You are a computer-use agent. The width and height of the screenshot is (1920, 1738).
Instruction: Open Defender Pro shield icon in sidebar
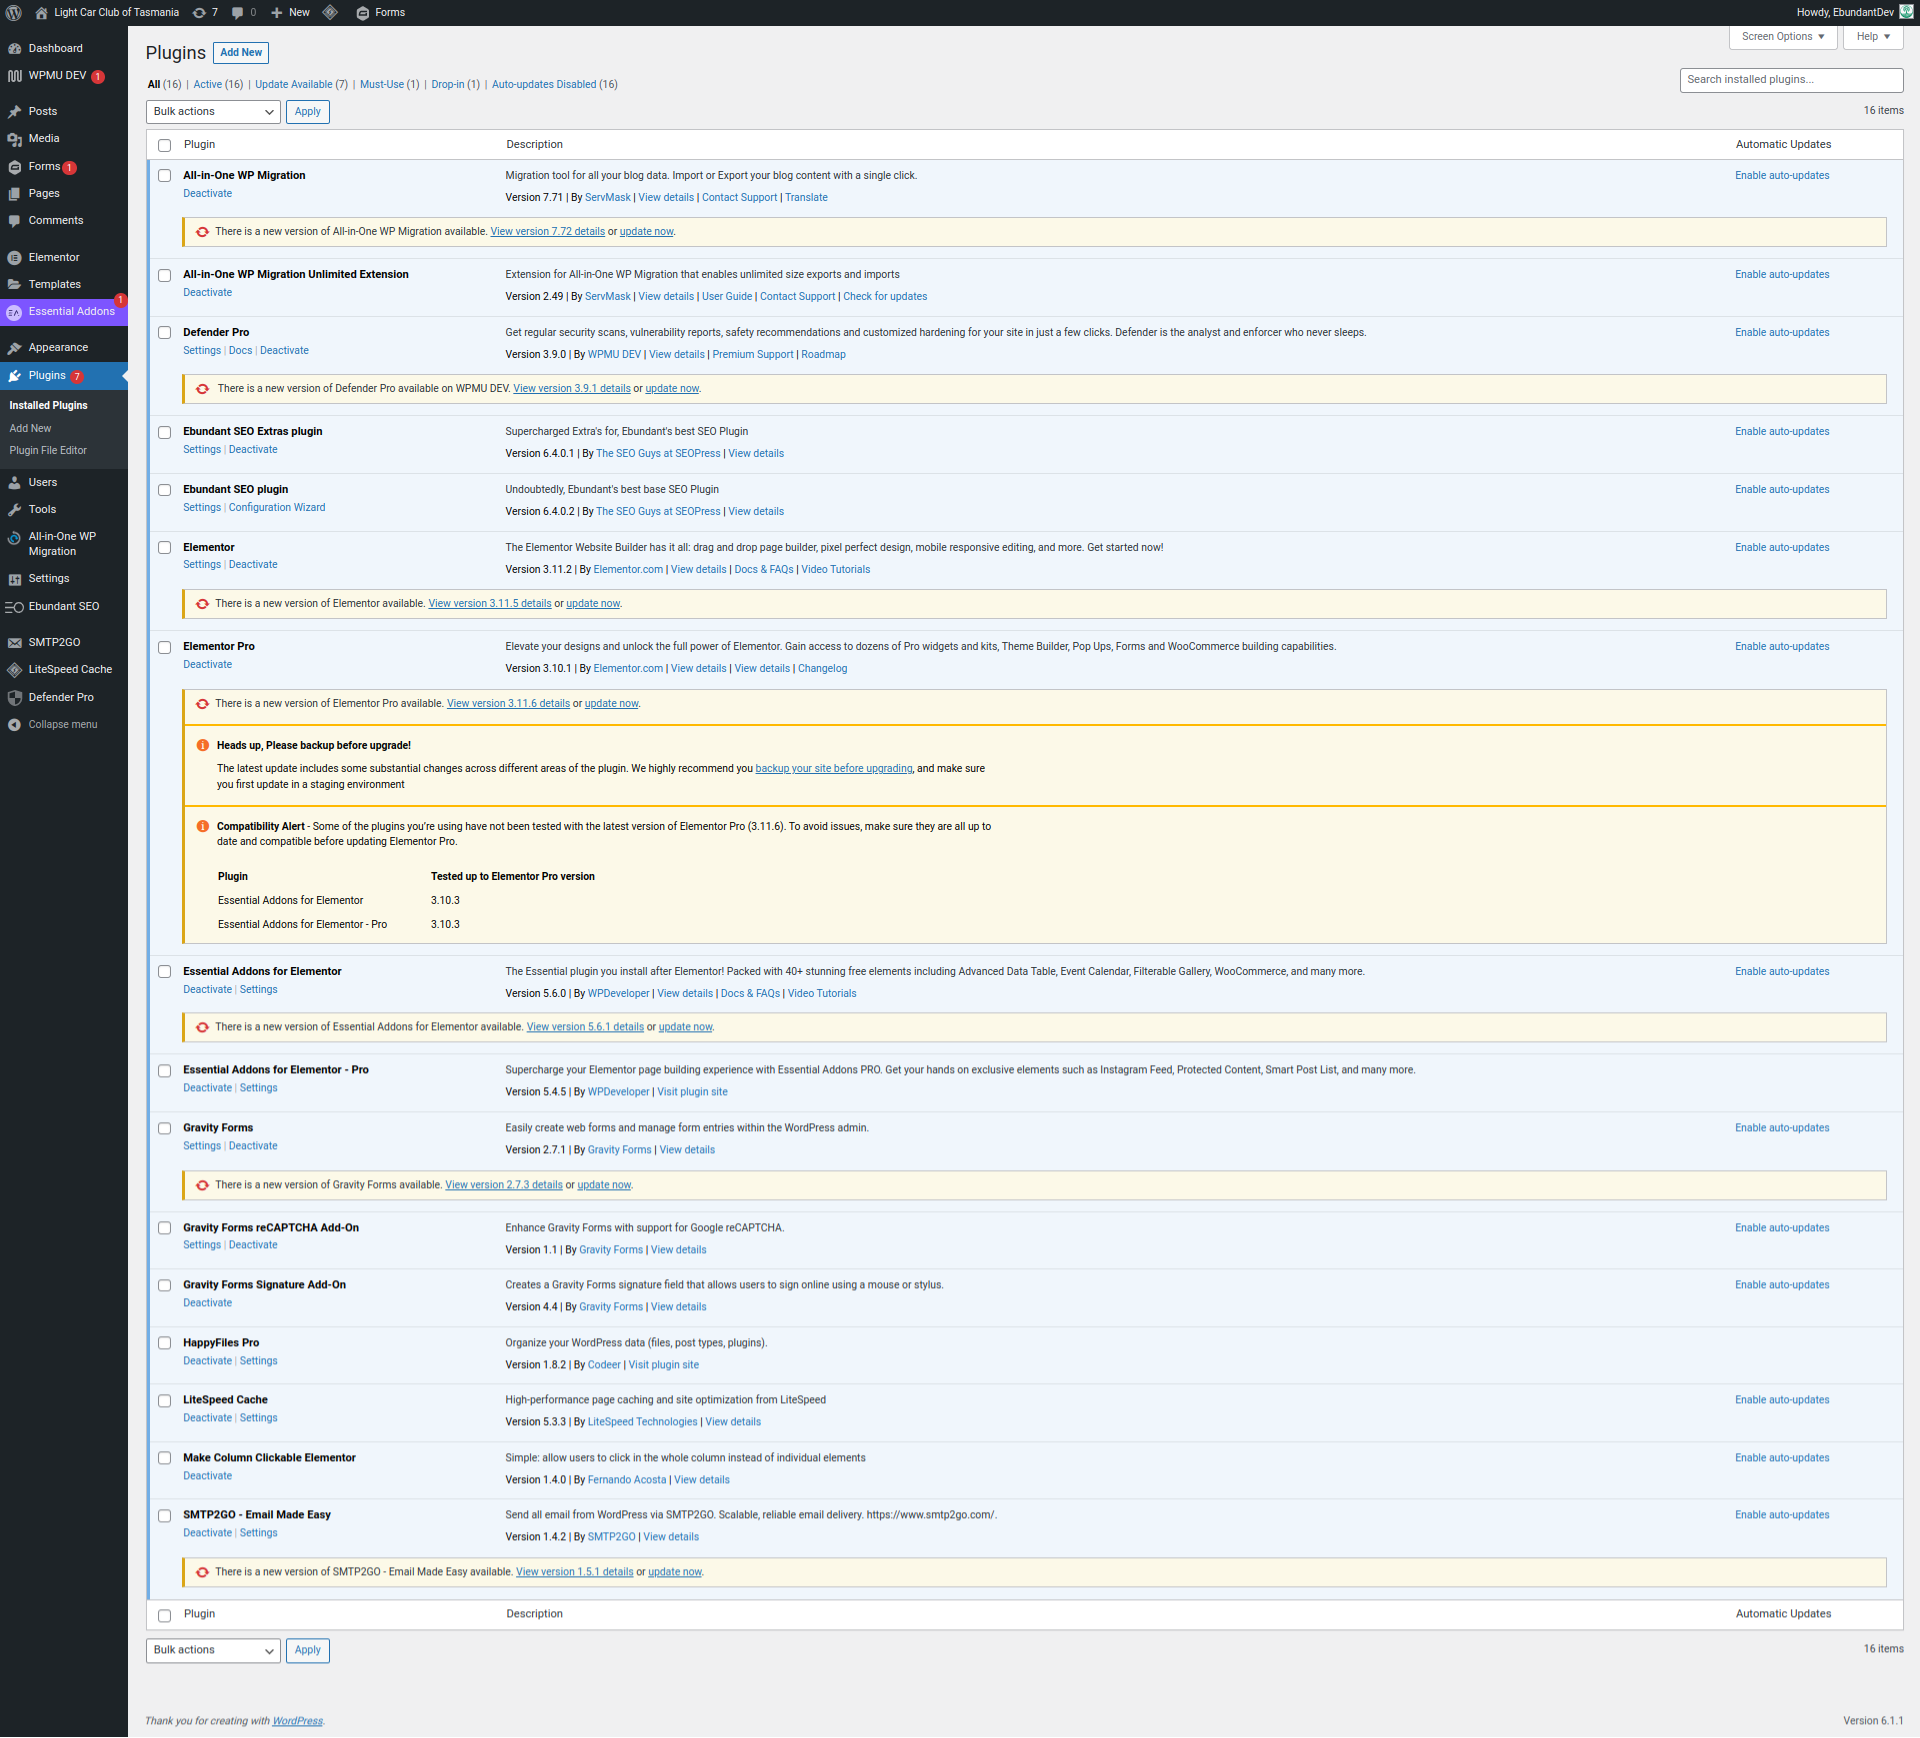point(14,698)
